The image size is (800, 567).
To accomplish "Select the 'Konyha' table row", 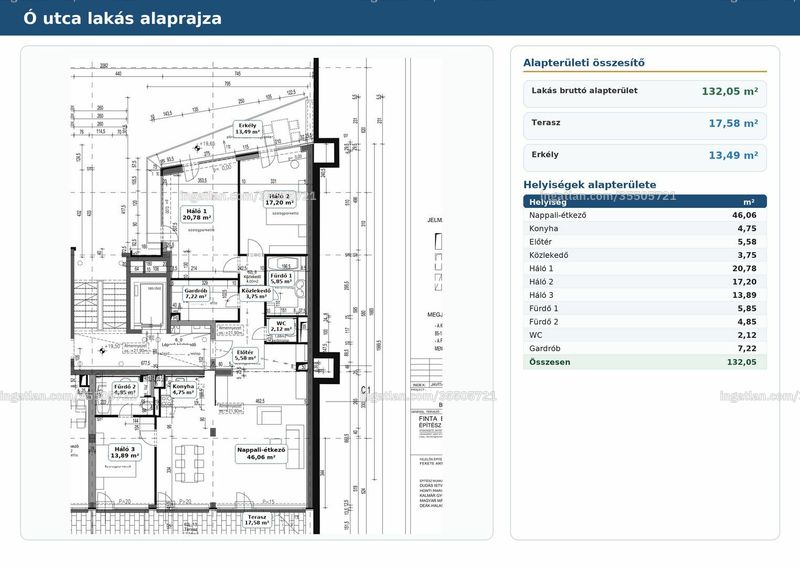I will (x=645, y=229).
